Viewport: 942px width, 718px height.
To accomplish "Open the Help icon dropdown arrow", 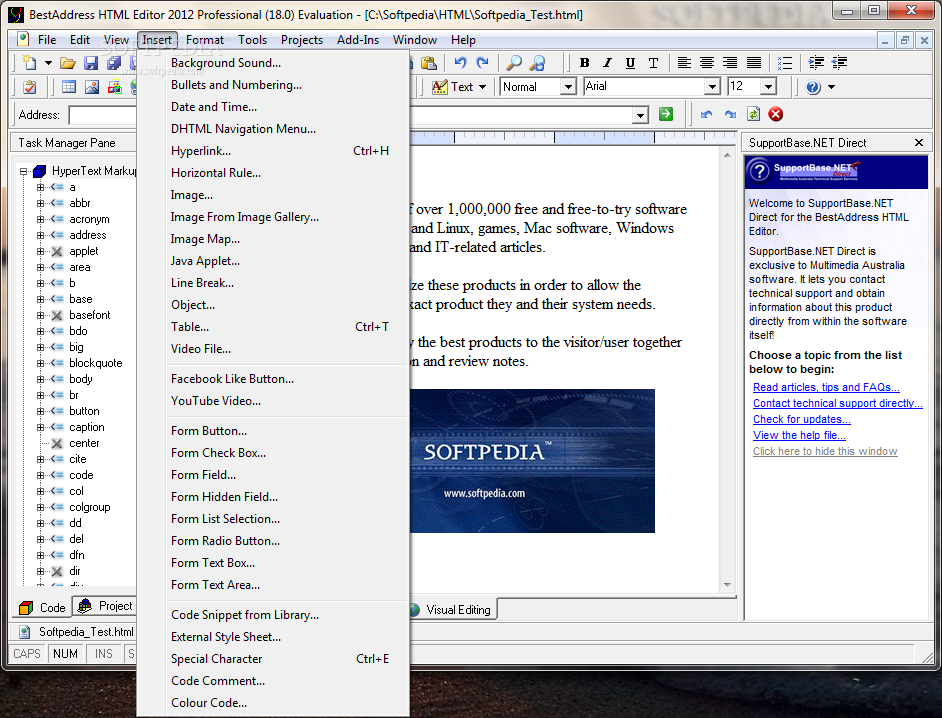I will click(x=831, y=87).
